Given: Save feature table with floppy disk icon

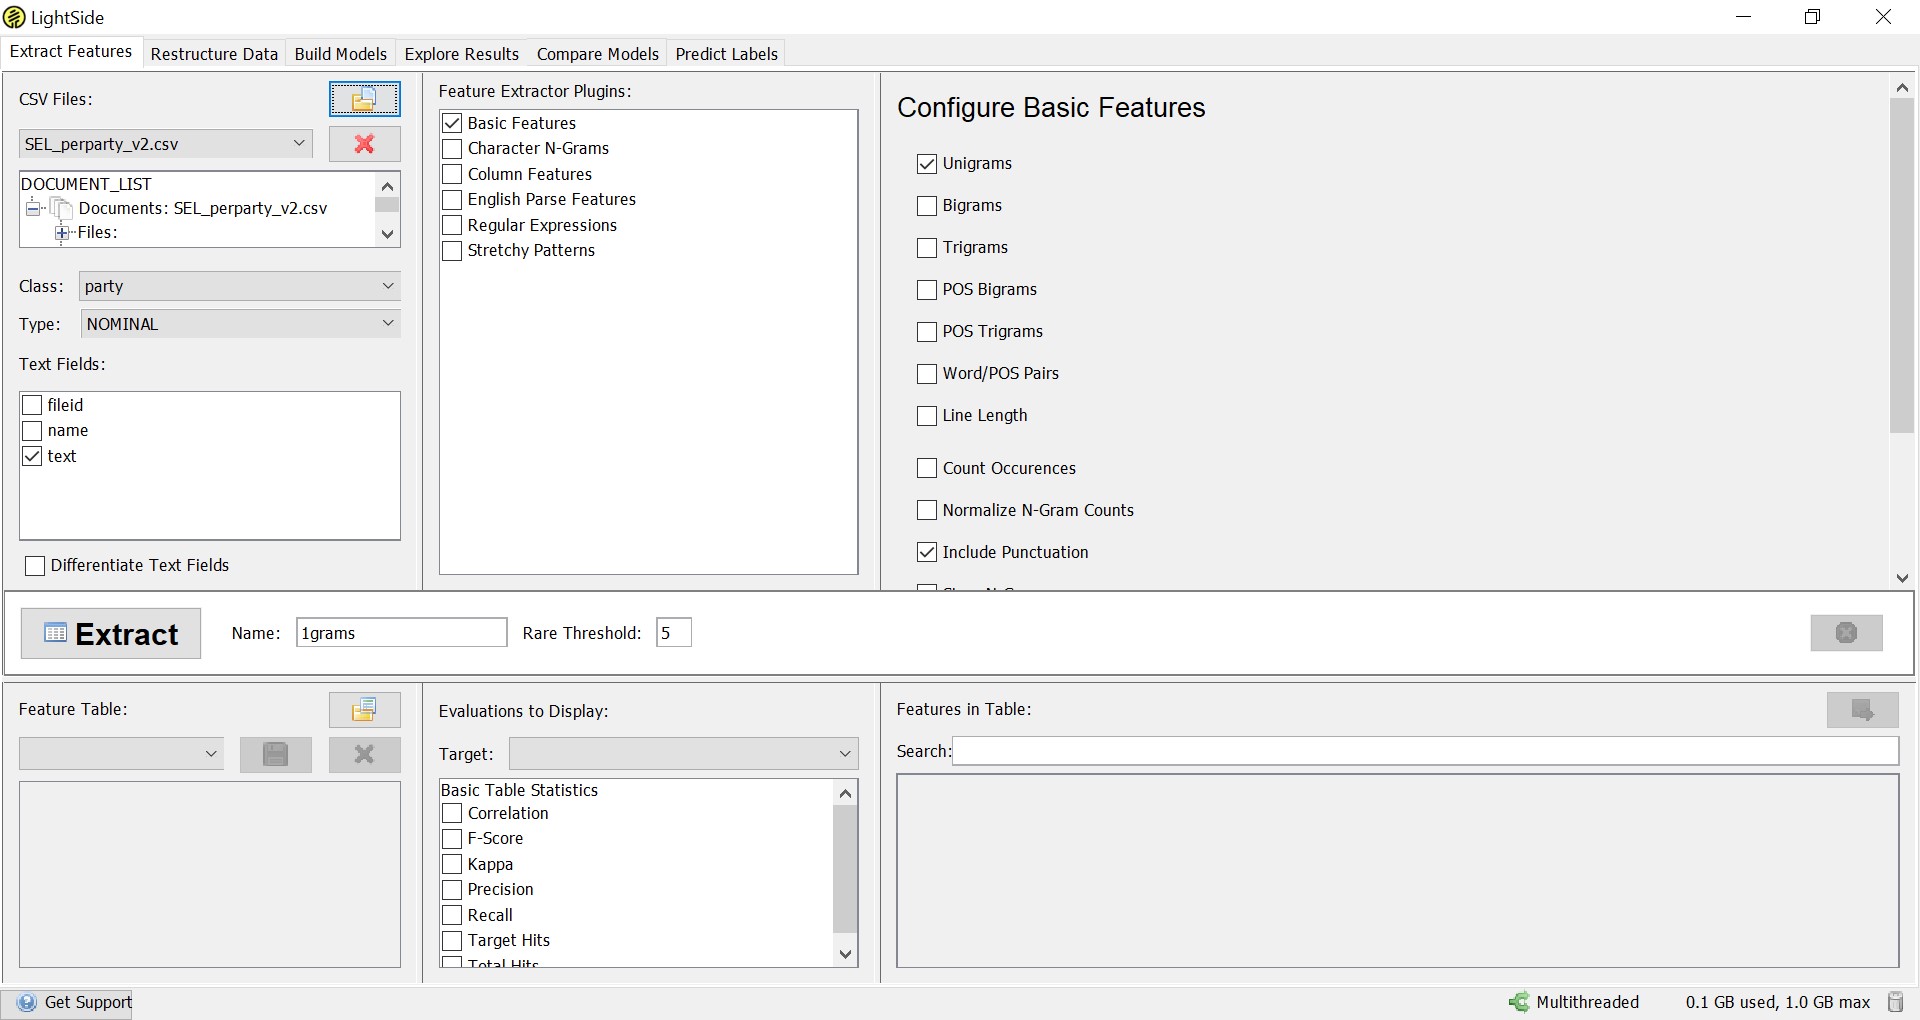Looking at the screenshot, I should click(x=275, y=755).
